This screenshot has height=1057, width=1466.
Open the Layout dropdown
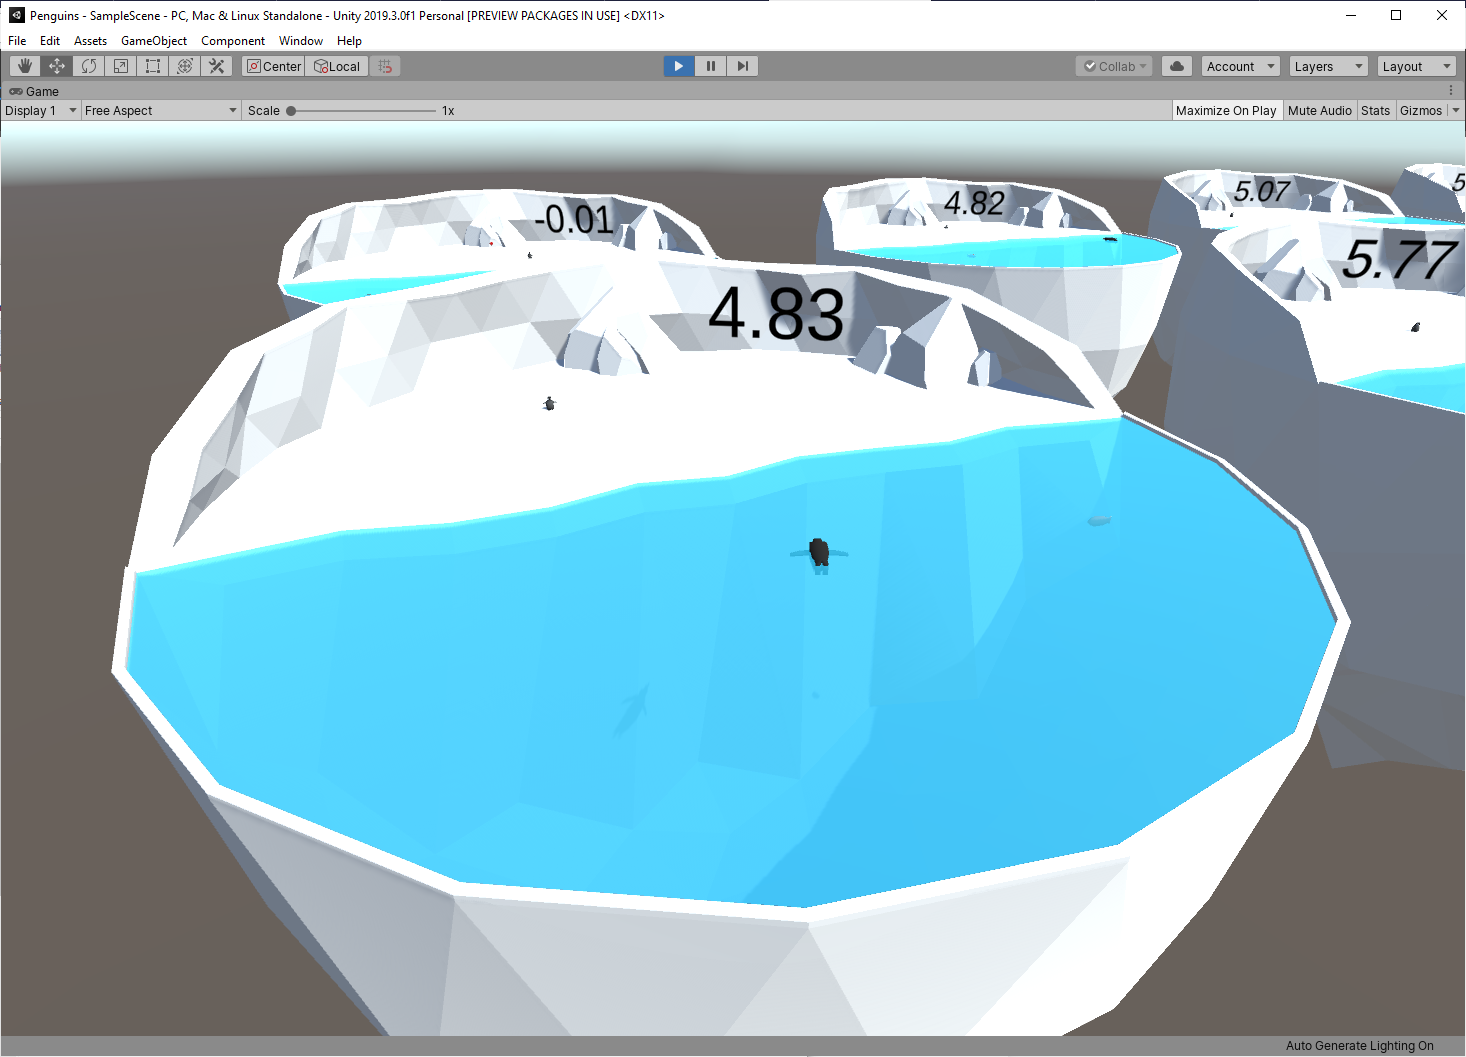pos(1416,65)
